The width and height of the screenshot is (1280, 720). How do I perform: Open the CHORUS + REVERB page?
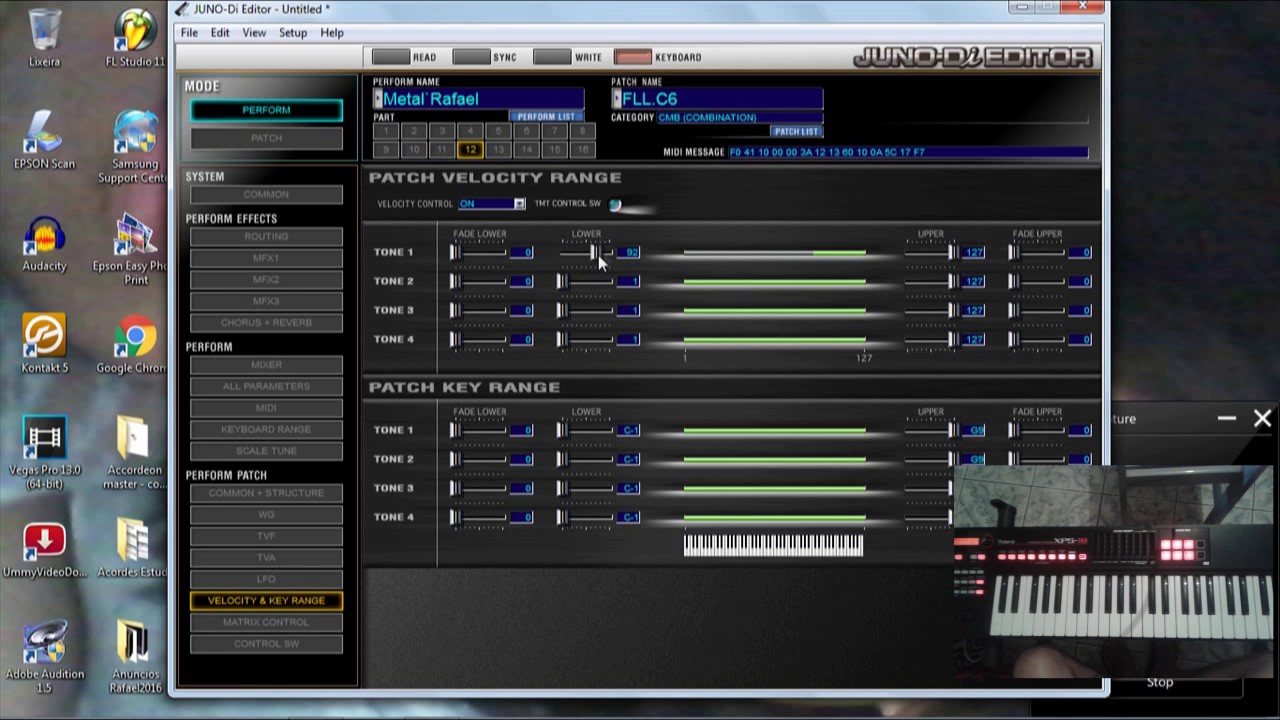pos(266,323)
